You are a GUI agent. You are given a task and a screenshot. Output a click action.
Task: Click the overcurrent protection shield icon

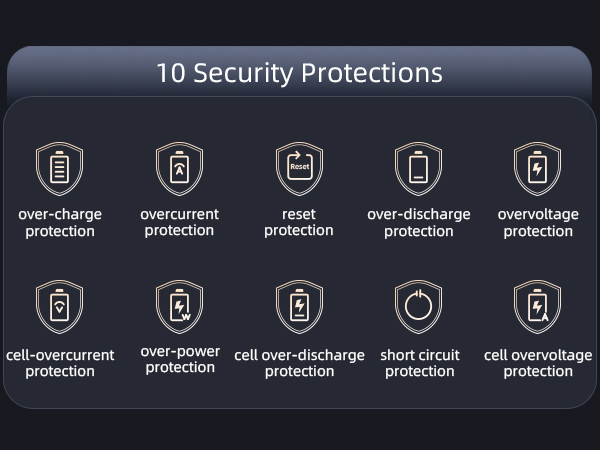[179, 169]
